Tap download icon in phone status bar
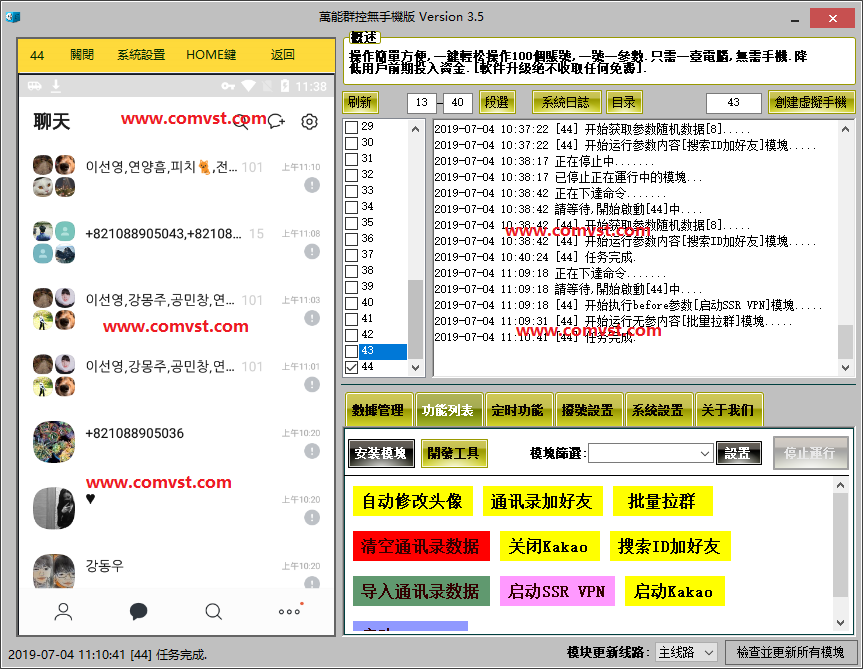Viewport: 863px width, 669px height. pos(56,86)
